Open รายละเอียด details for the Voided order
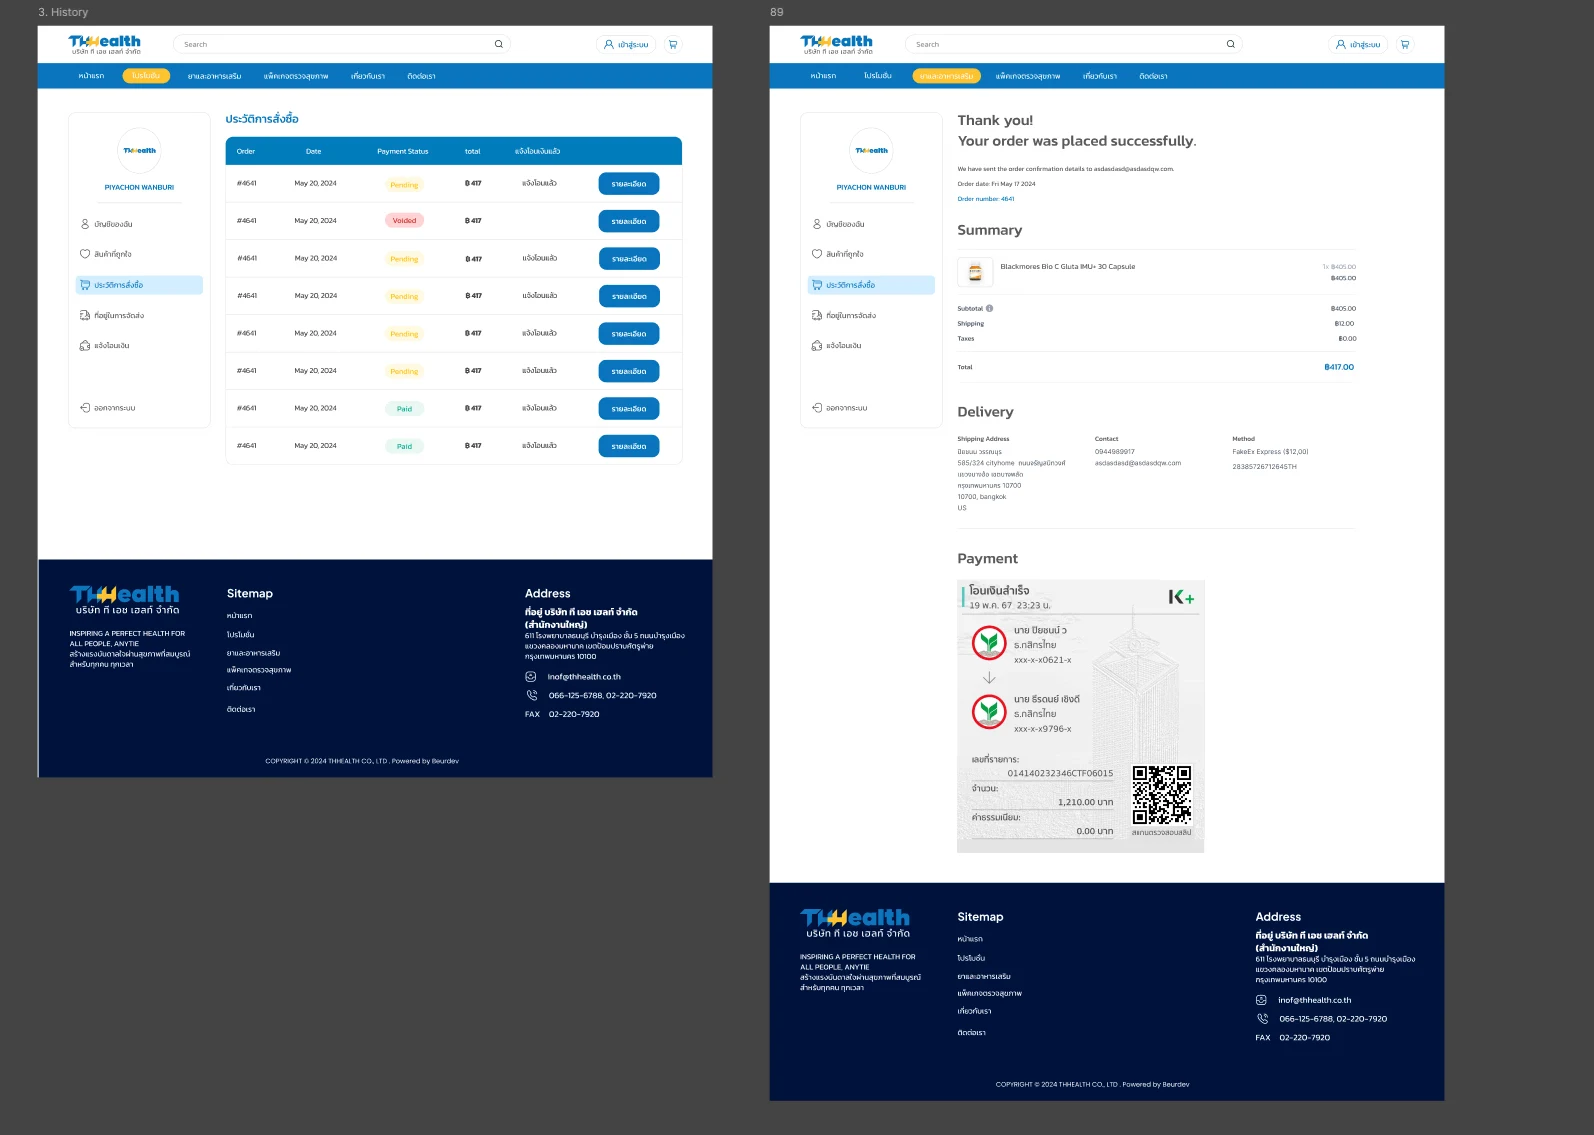Viewport: 1594px width, 1135px height. click(629, 221)
